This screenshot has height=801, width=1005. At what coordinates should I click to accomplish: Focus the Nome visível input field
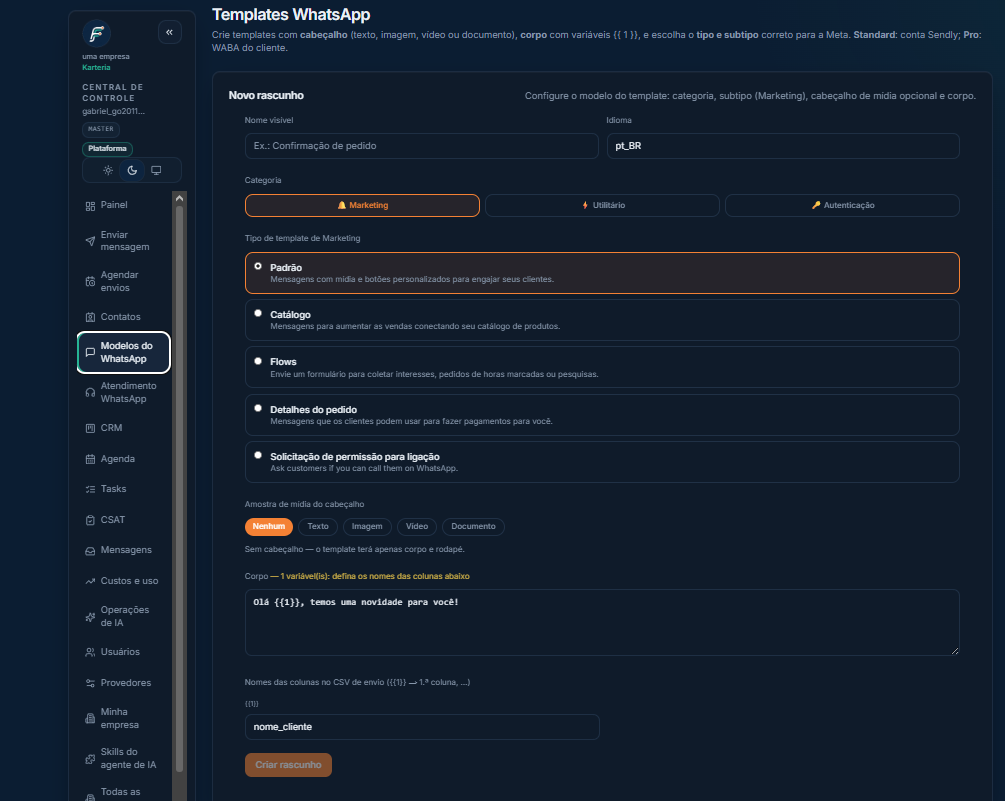tap(422, 146)
